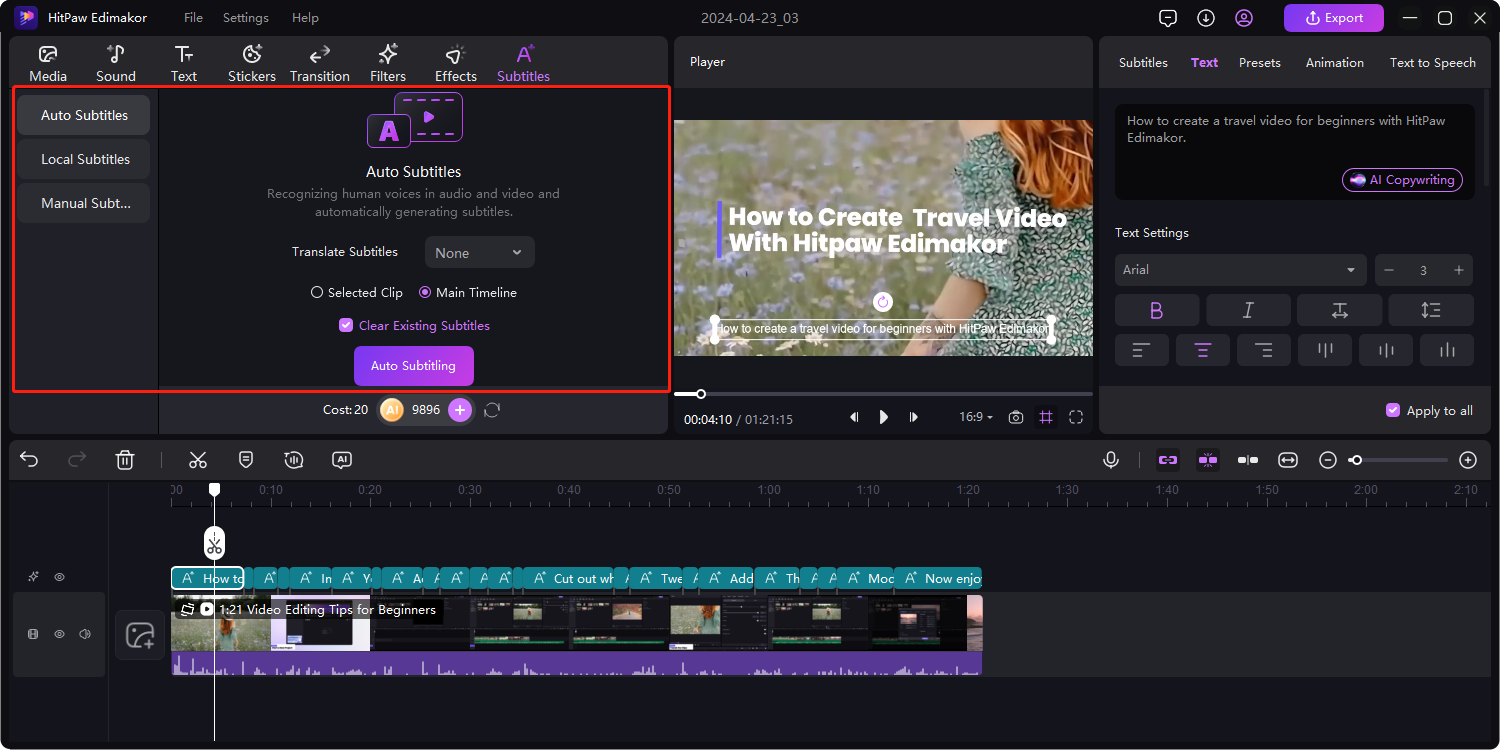The height and width of the screenshot is (750, 1500).
Task: Click the line spacing icon
Action: [1431, 310]
